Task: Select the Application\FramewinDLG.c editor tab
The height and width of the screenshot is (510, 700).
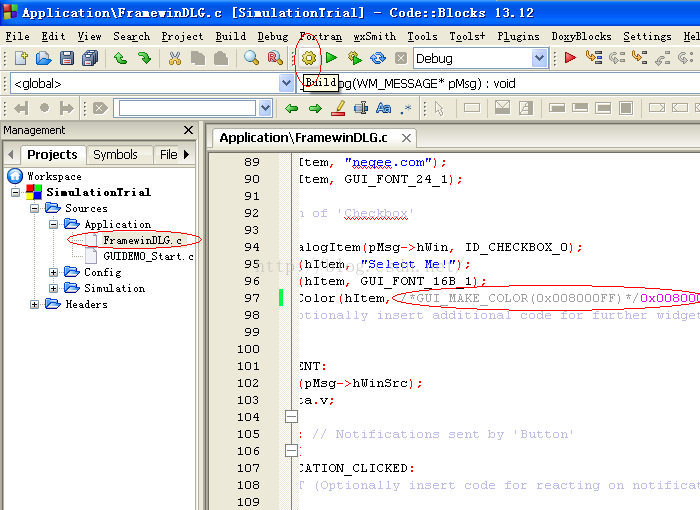Action: (304, 138)
